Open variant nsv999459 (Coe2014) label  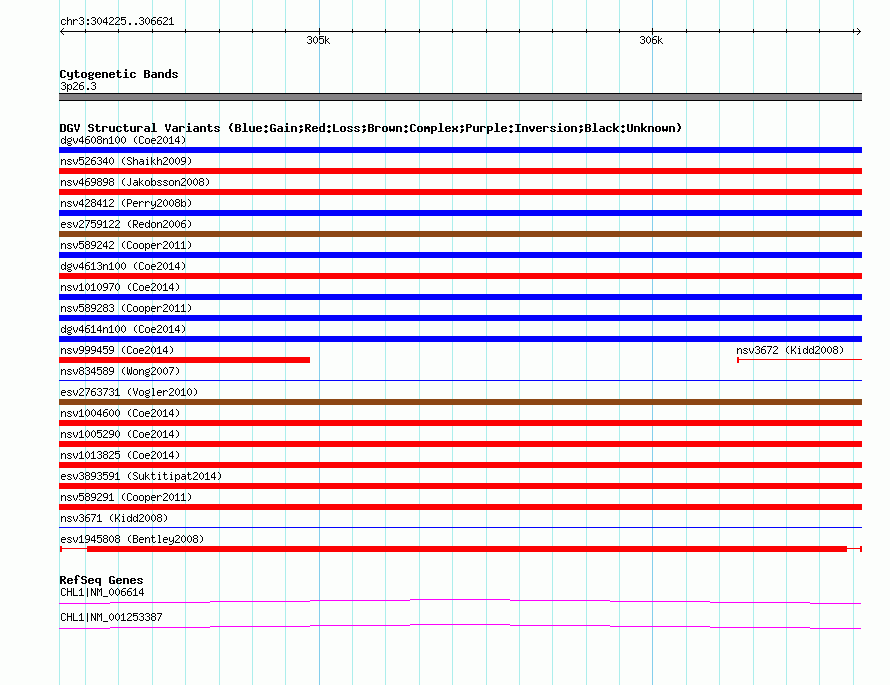coord(117,350)
